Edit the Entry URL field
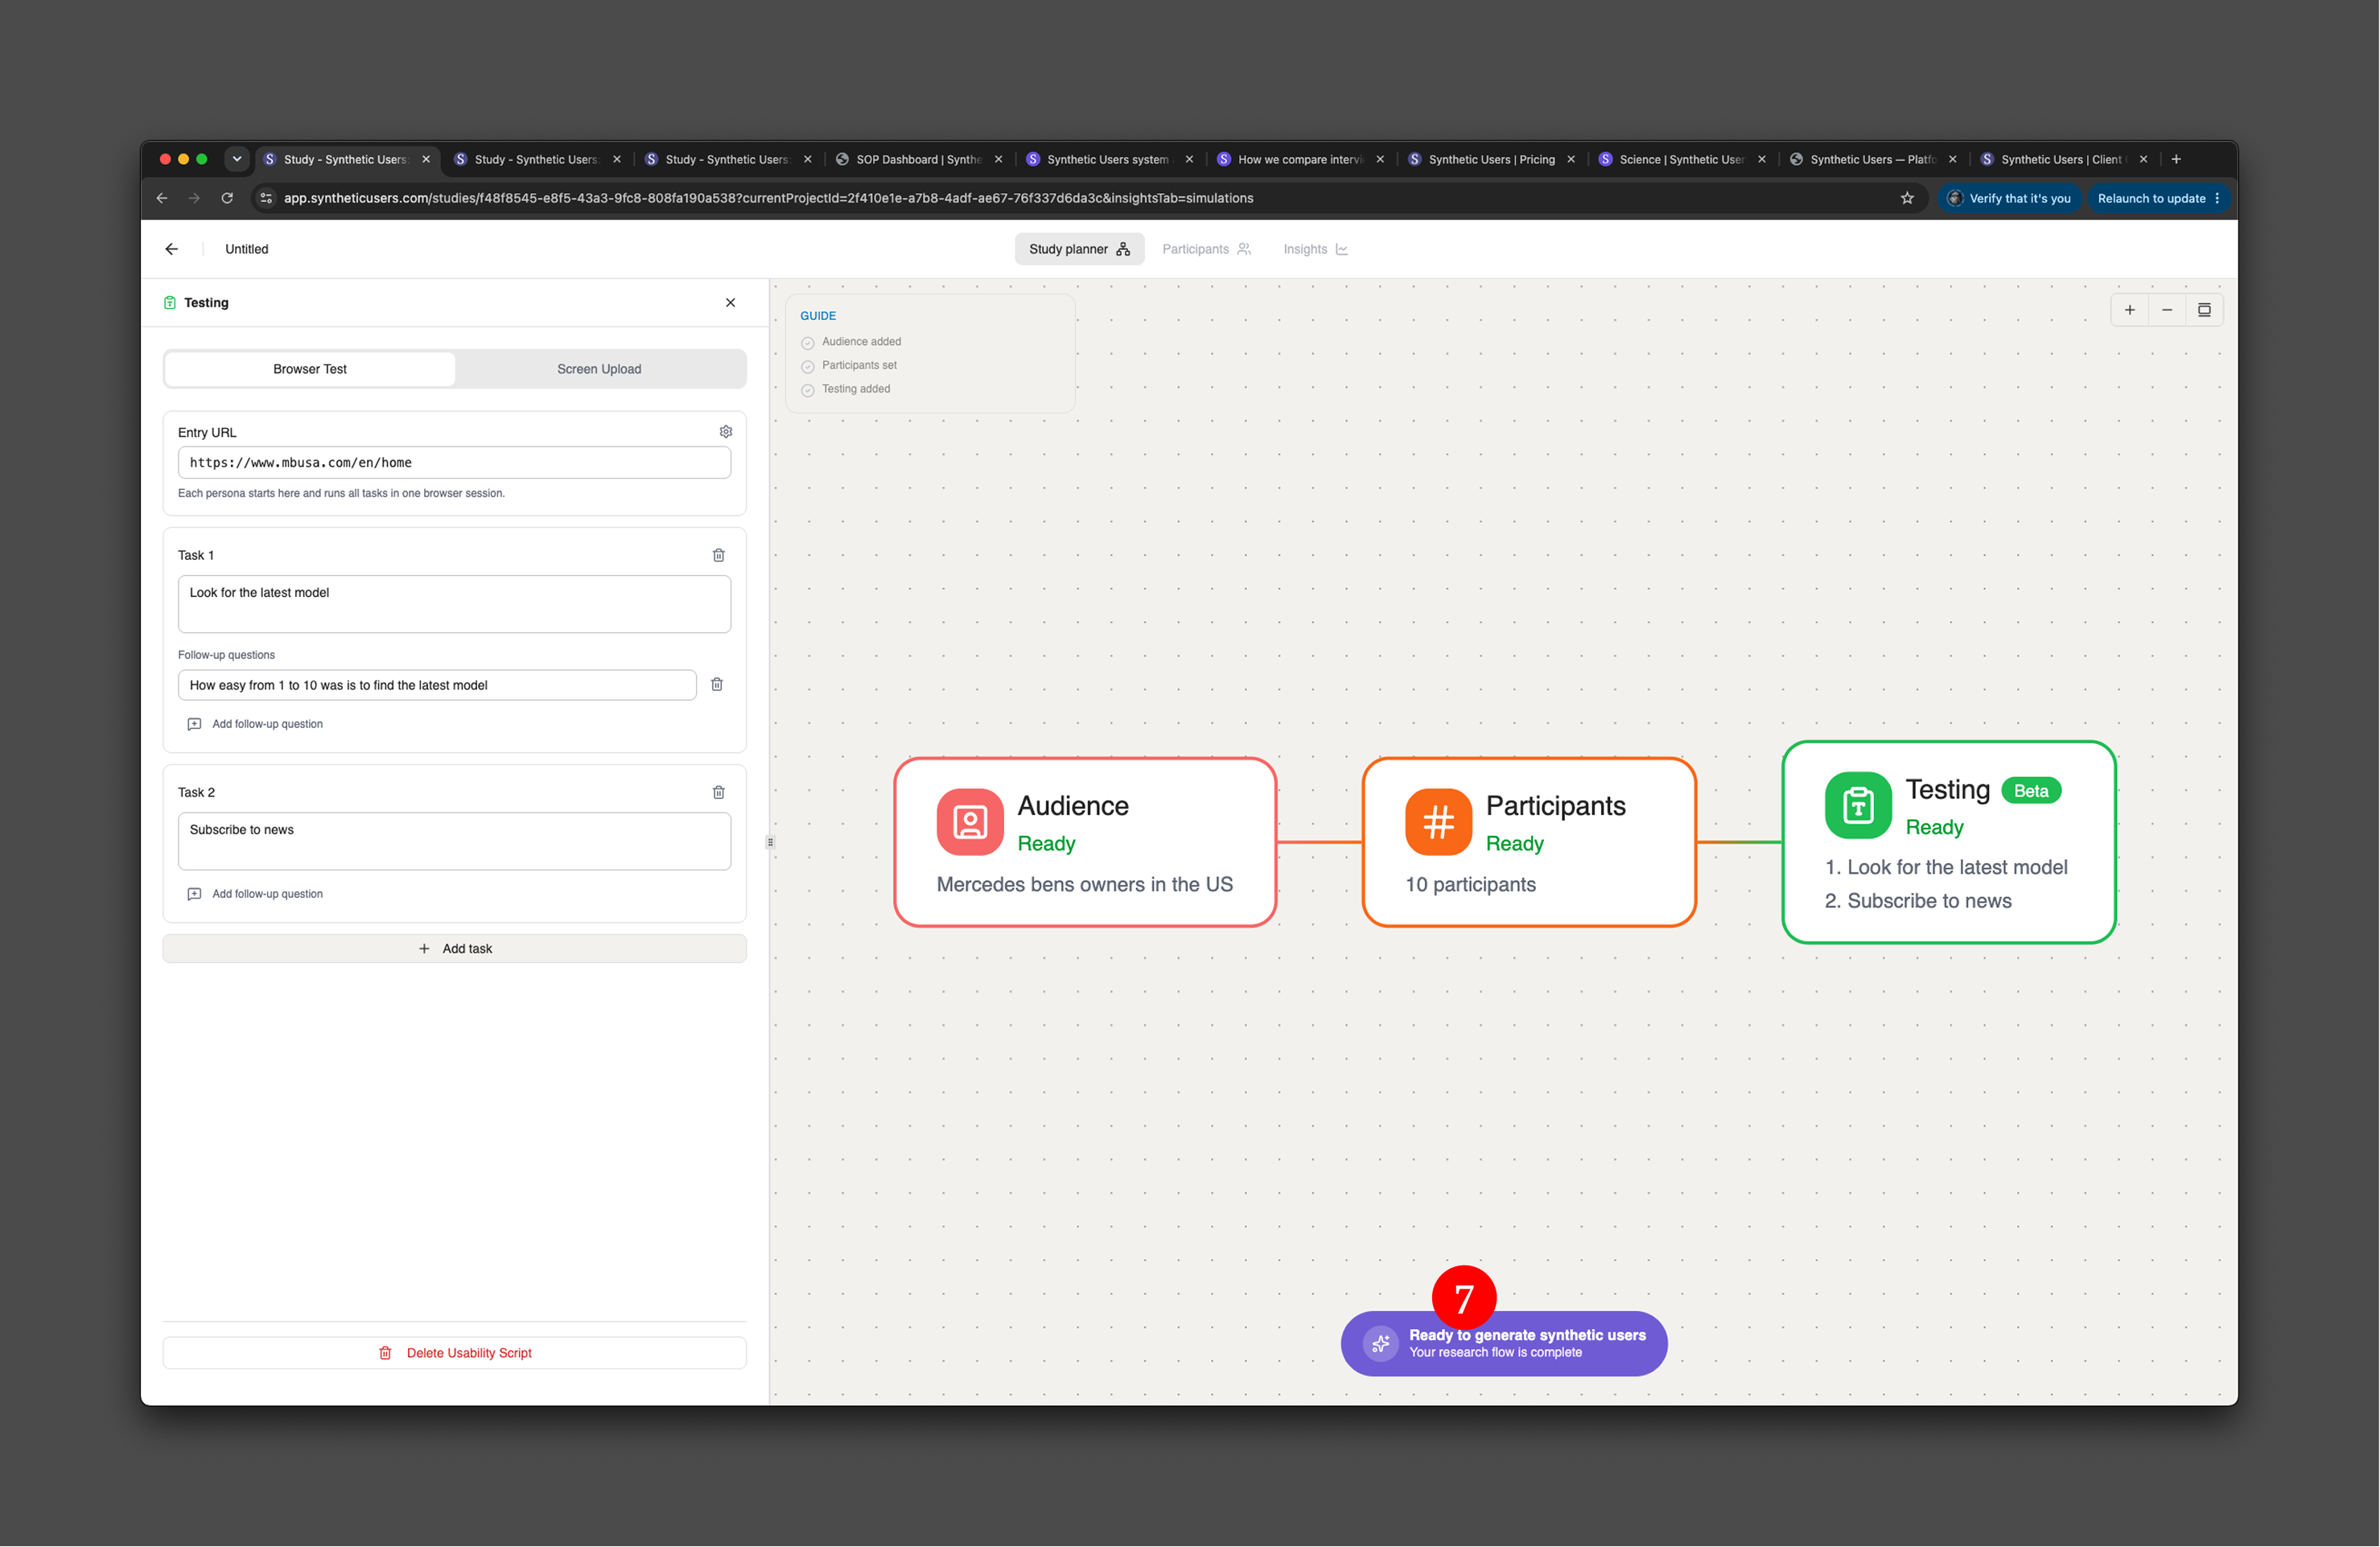The image size is (2380, 1547). point(454,463)
